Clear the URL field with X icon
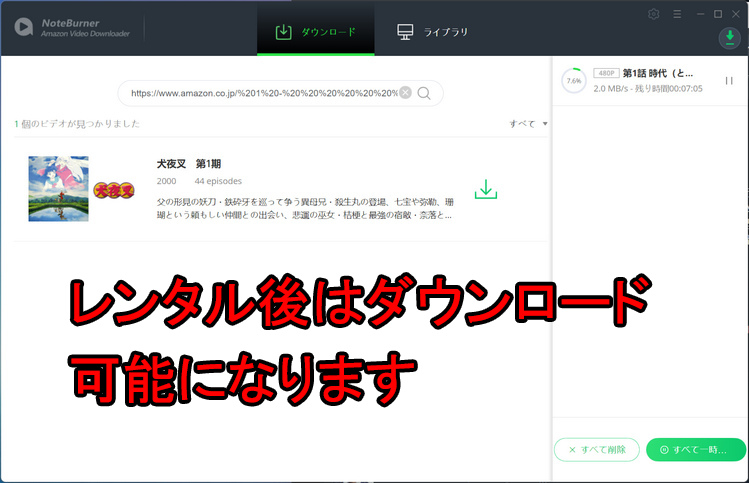The width and height of the screenshot is (749, 483). click(405, 93)
